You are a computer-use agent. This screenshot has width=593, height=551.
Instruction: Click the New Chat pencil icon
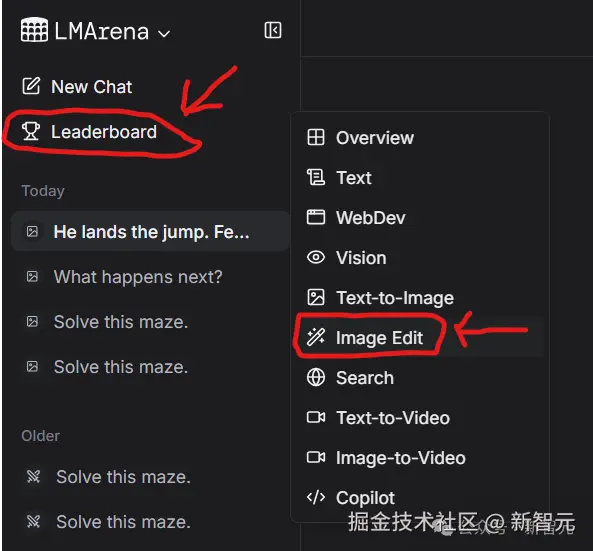[31, 86]
